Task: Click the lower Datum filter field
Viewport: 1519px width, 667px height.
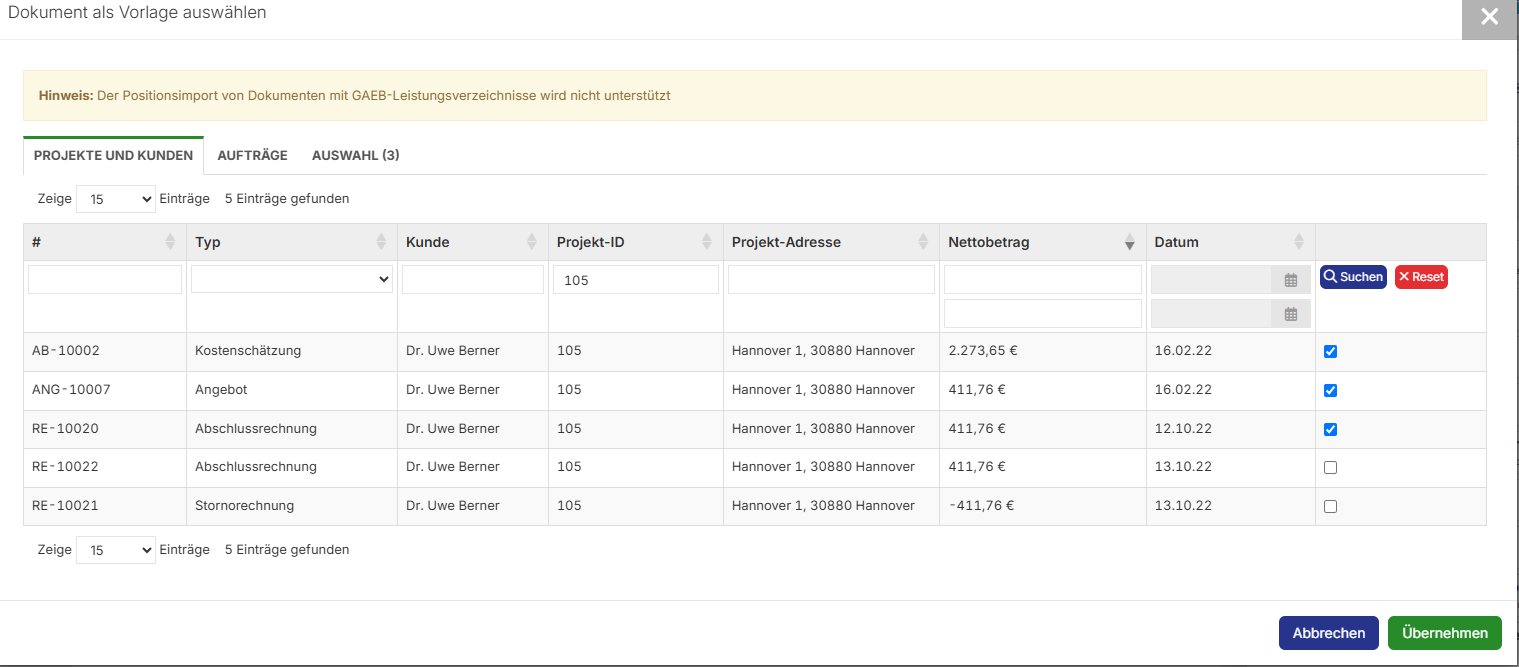Action: pyautogui.click(x=1211, y=314)
